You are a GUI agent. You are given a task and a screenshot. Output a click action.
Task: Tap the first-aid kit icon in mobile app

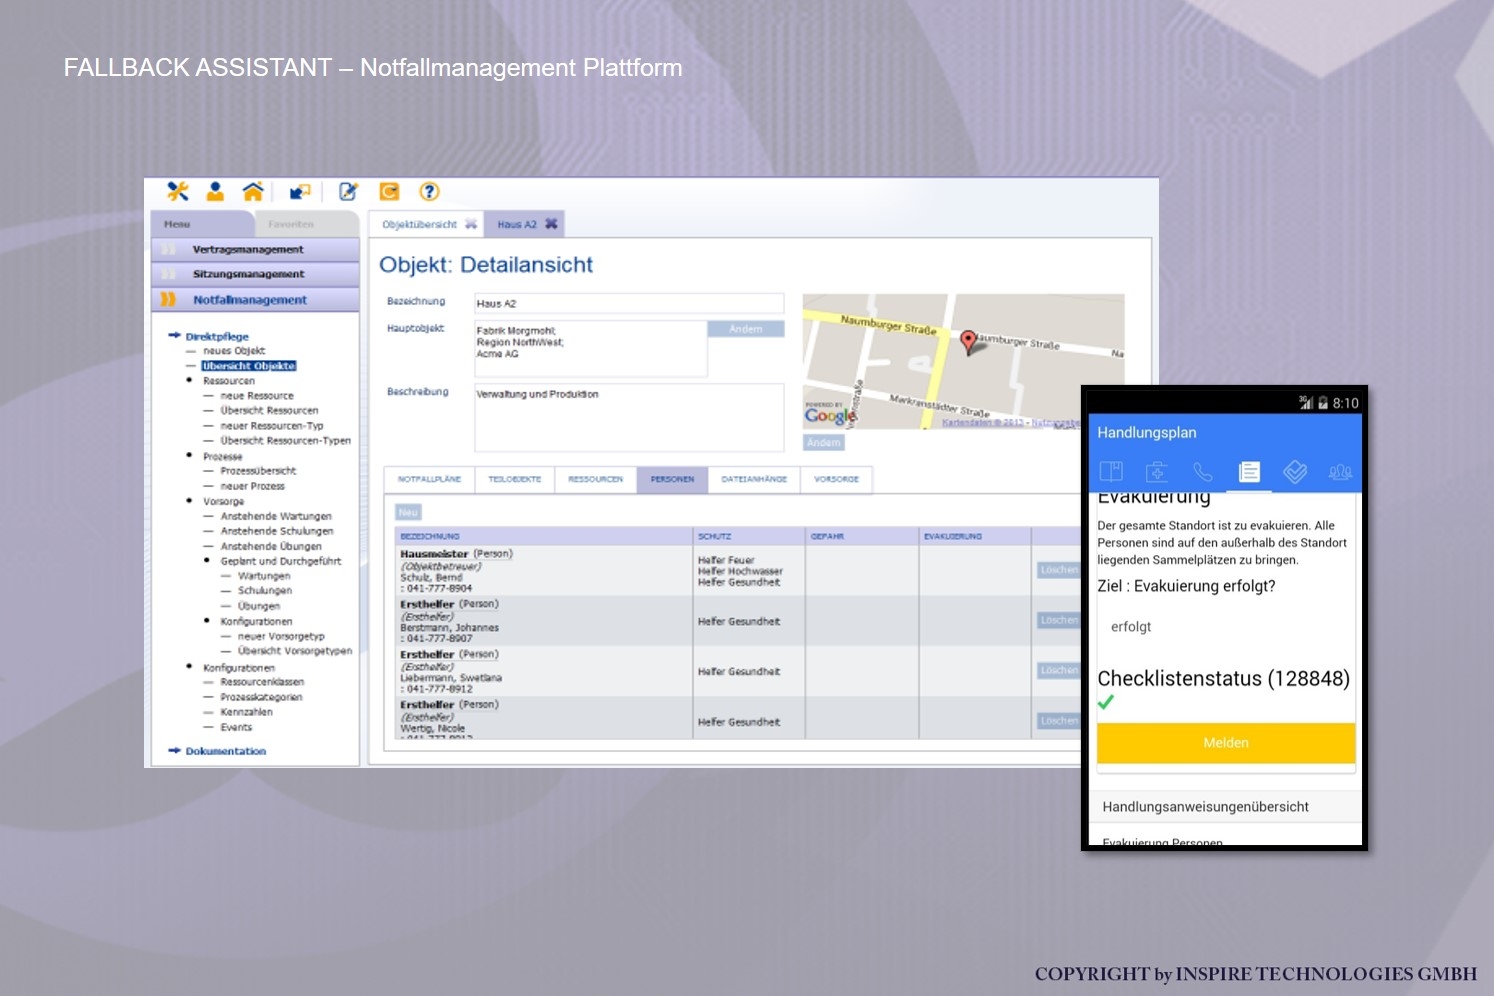[1157, 472]
